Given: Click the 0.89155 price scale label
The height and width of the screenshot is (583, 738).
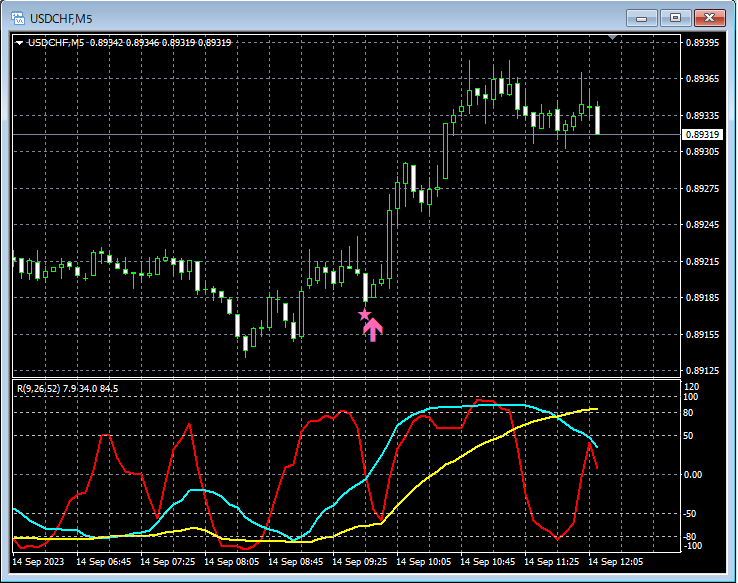Looking at the screenshot, I should click(702, 335).
